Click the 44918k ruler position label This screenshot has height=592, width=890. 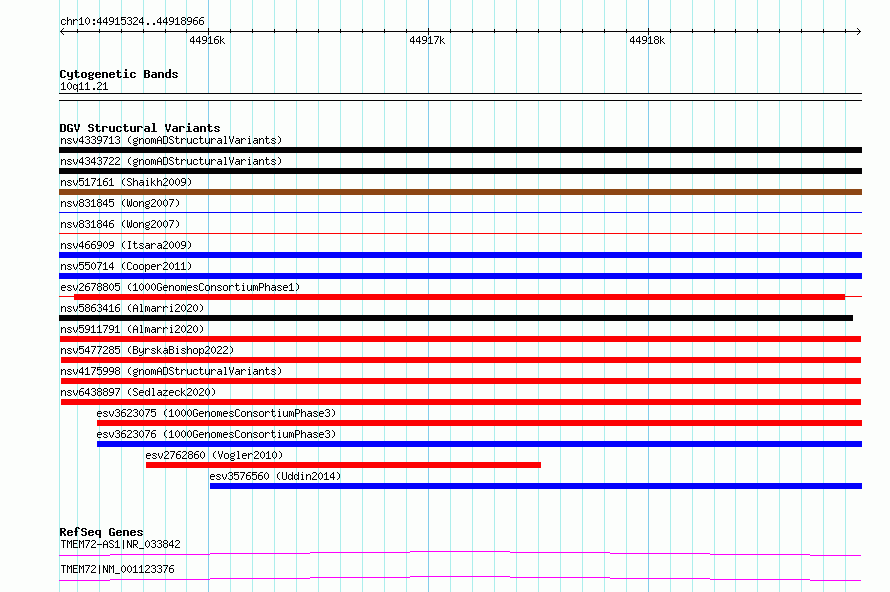(647, 40)
